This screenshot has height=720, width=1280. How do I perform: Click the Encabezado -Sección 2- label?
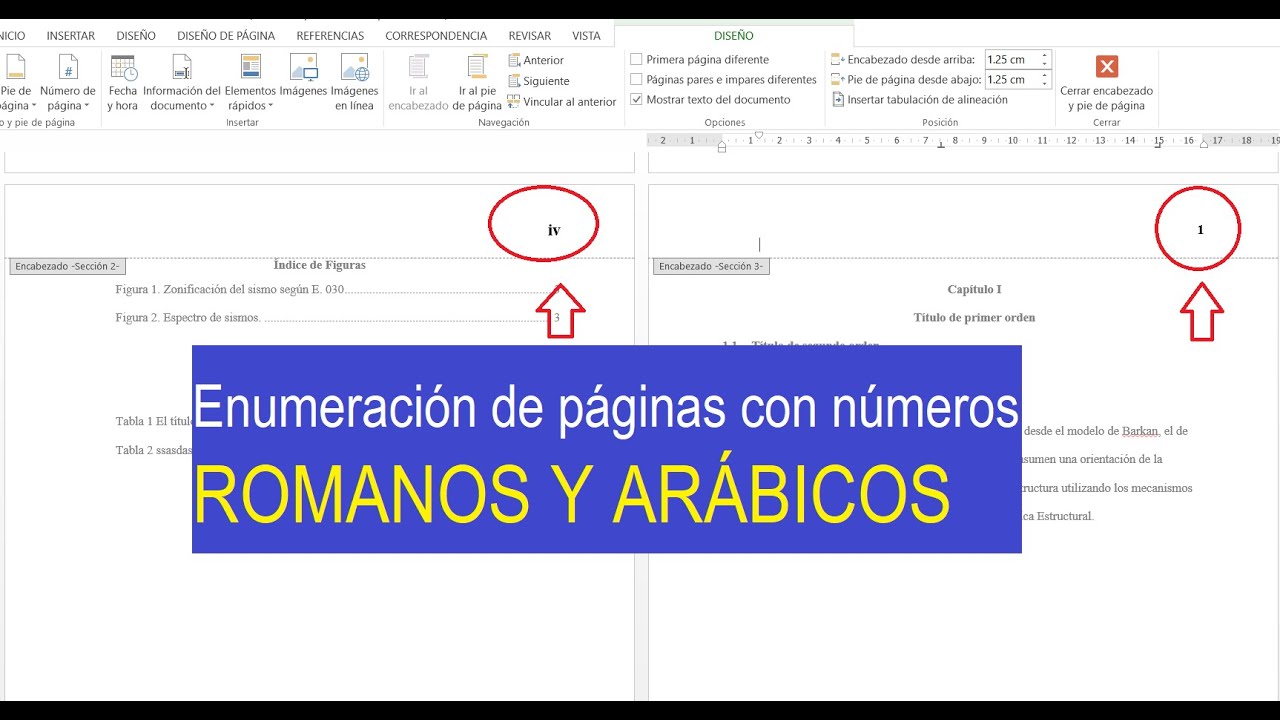pyautogui.click(x=67, y=267)
